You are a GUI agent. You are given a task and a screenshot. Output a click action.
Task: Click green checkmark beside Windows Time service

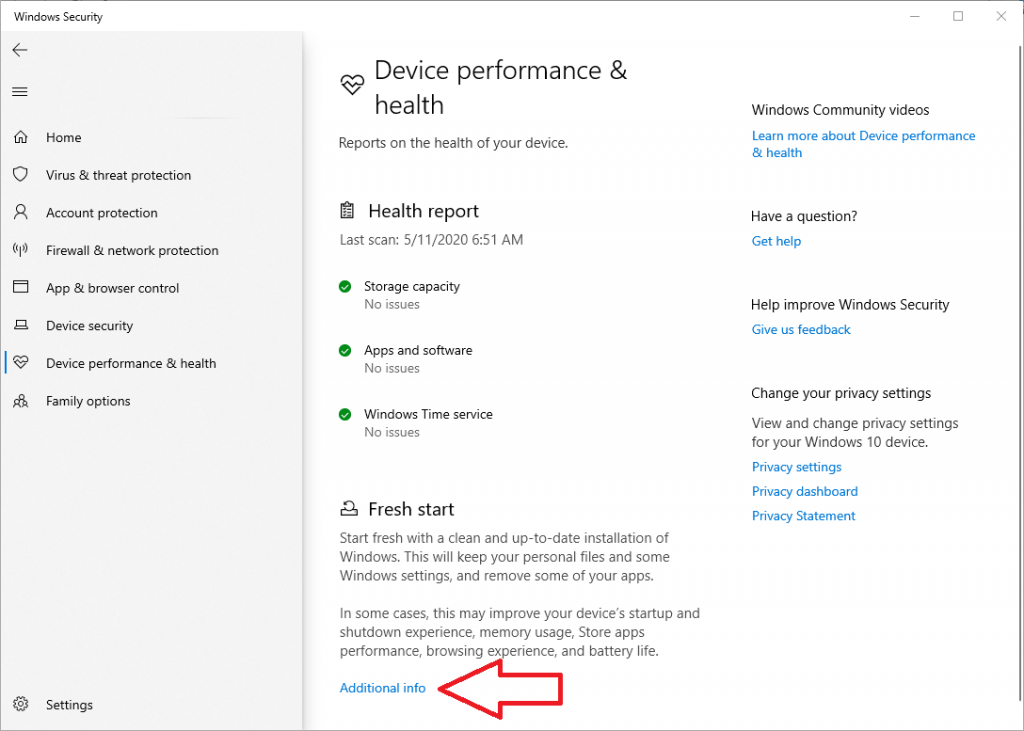(345, 414)
